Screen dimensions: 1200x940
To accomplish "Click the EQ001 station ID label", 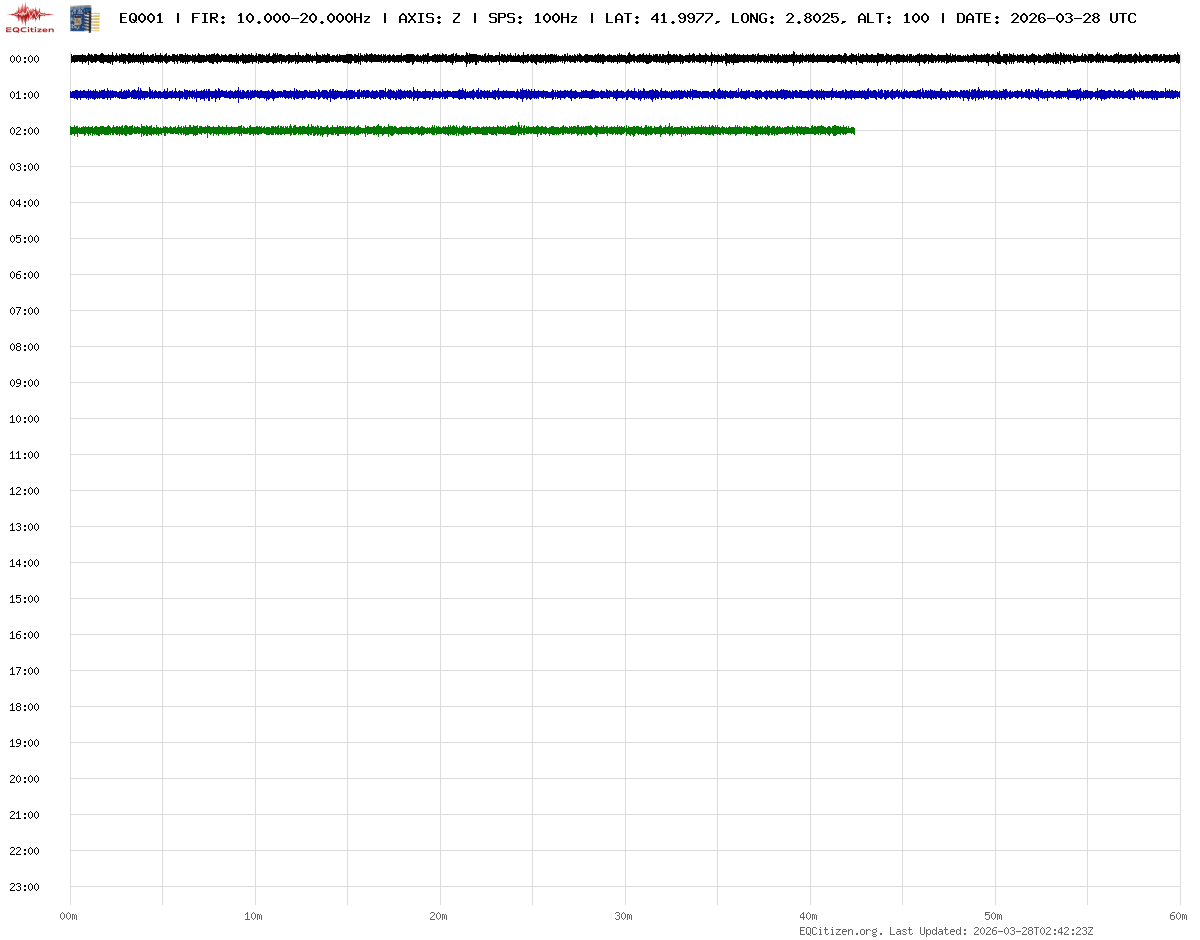I will tap(141, 18).
